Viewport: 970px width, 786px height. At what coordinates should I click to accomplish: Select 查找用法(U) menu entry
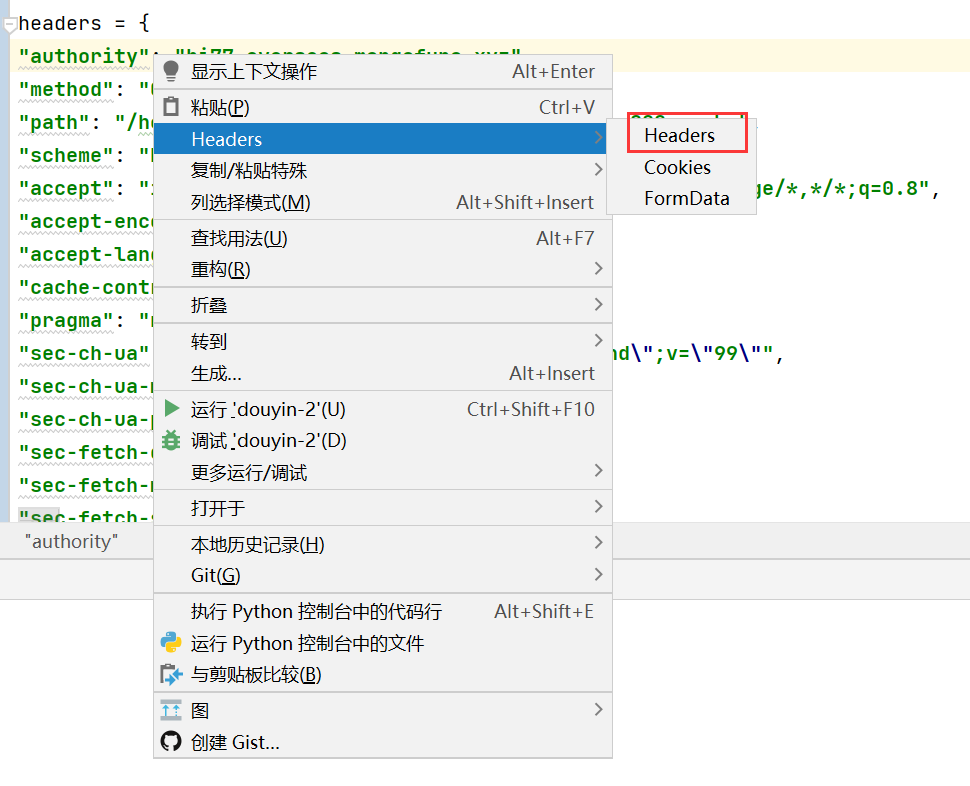pyautogui.click(x=239, y=238)
